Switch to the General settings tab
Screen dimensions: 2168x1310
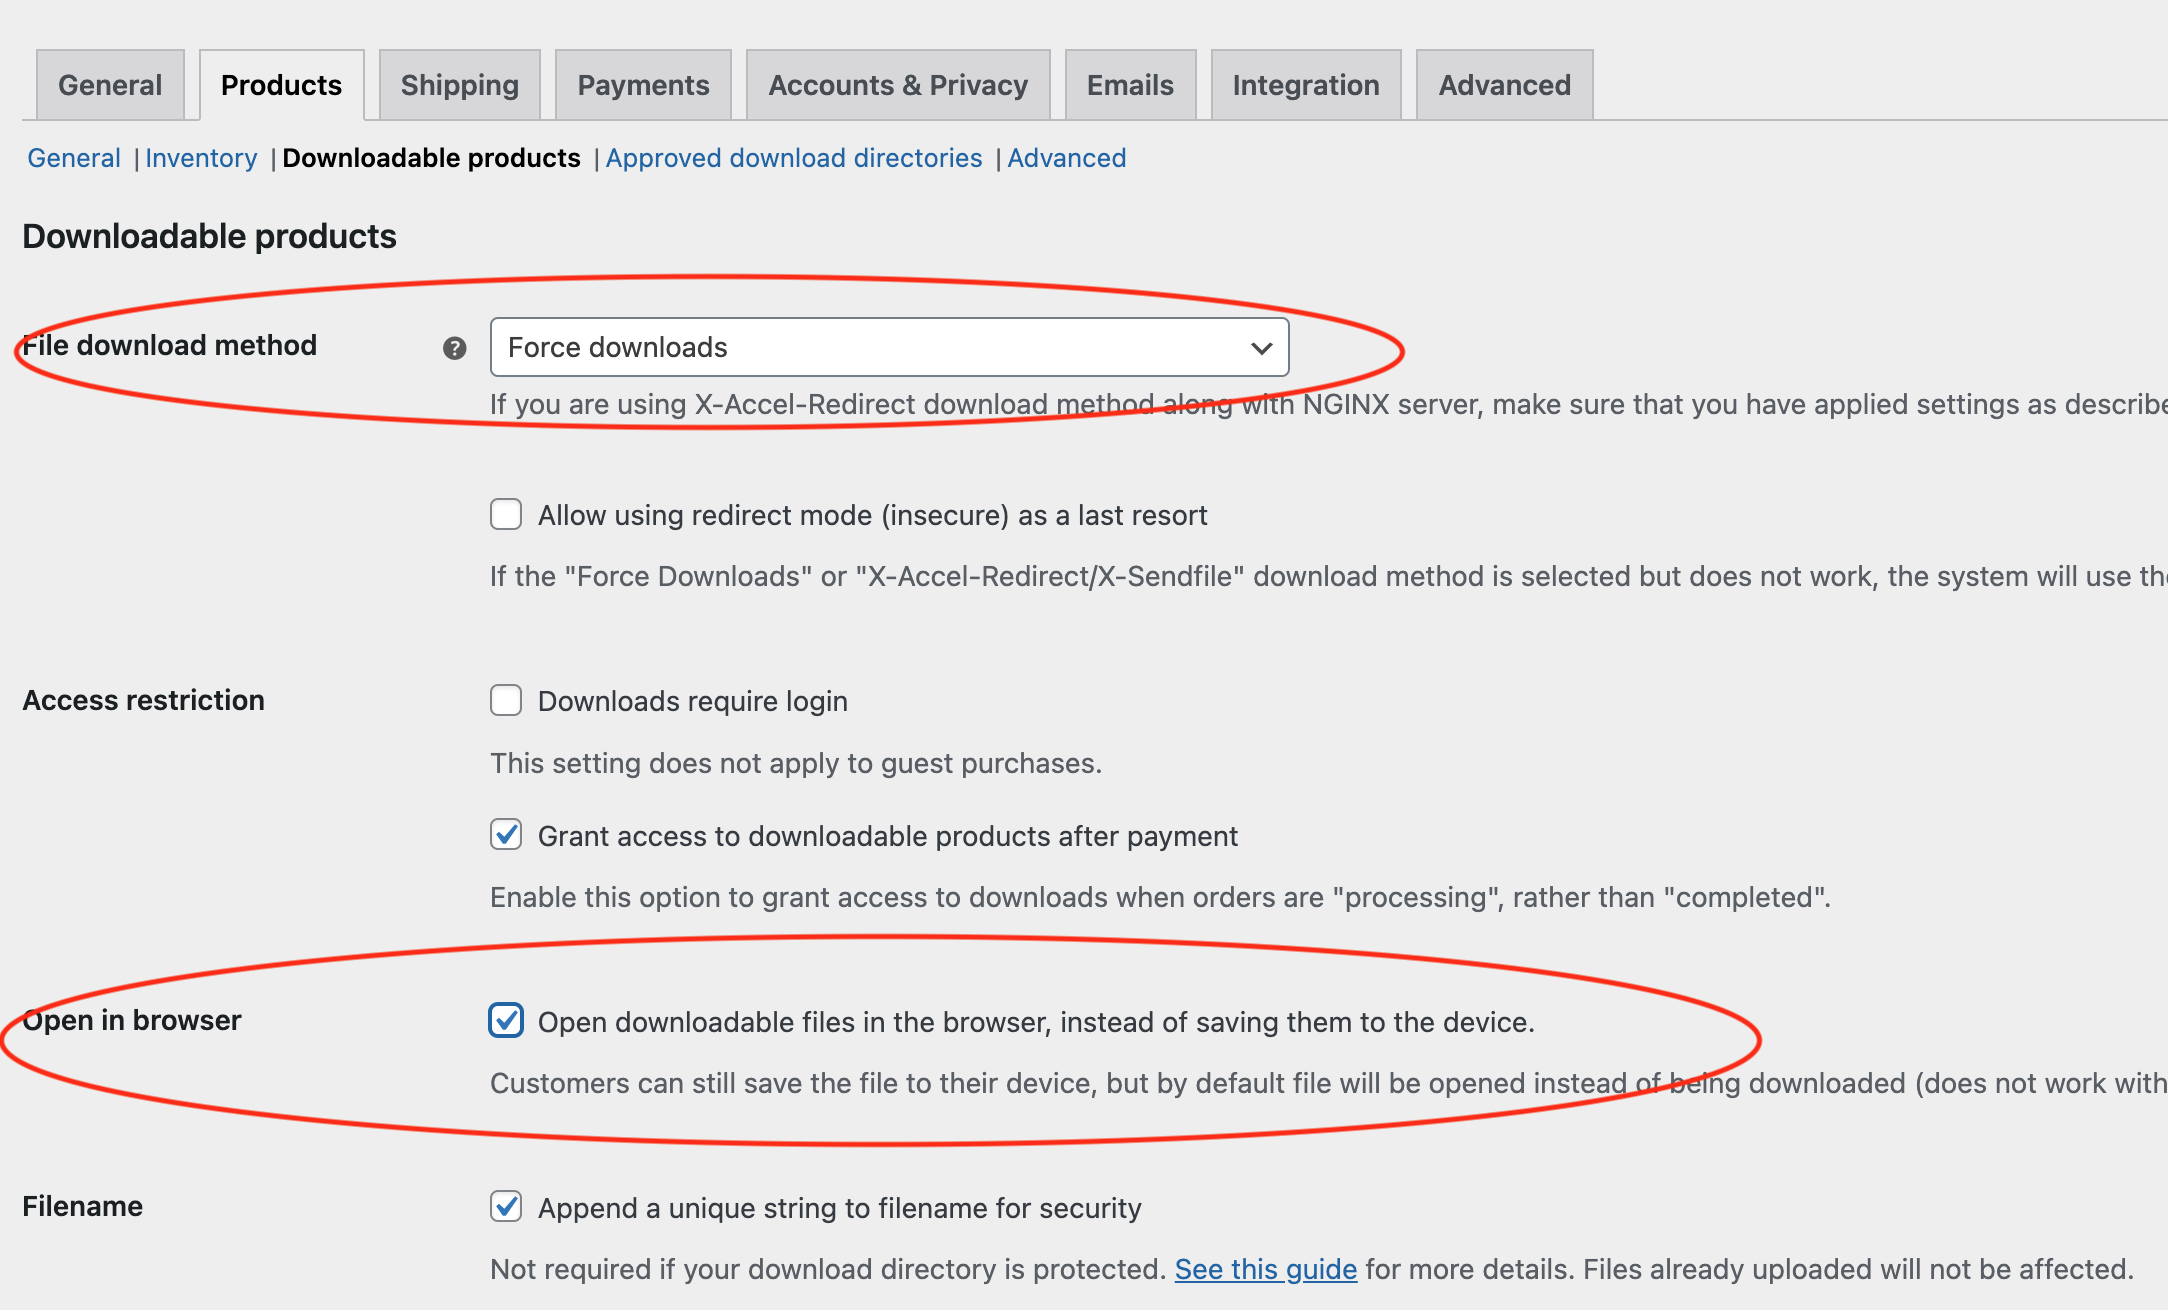(x=110, y=85)
